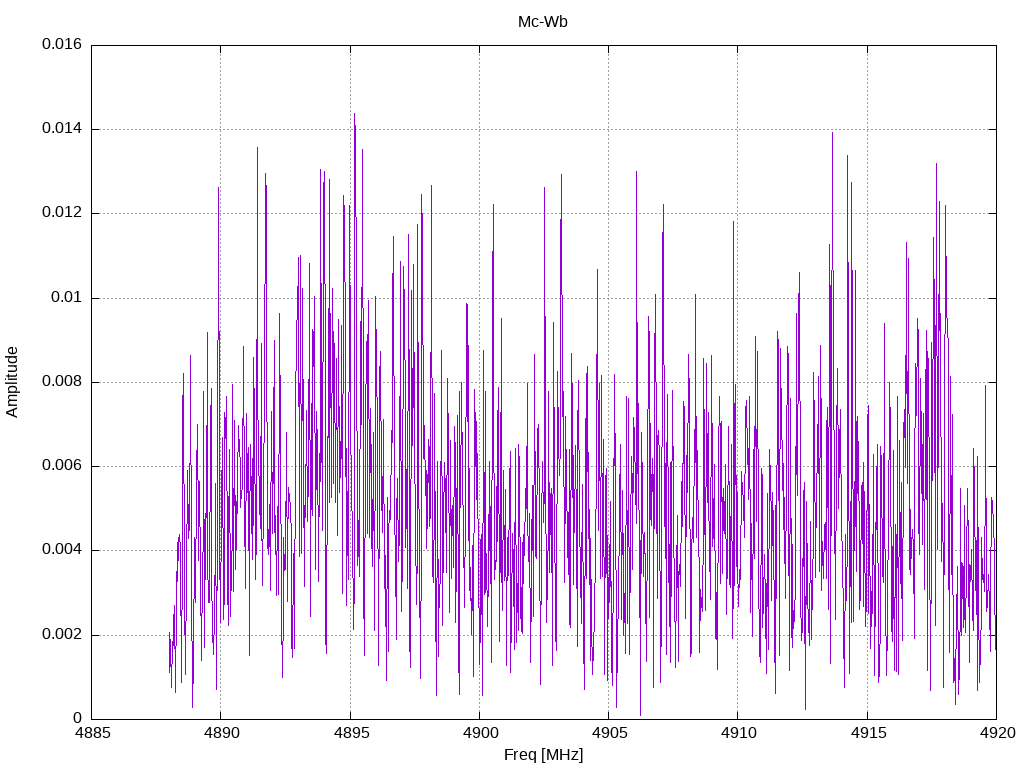This screenshot has height=768, width=1024.
Task: Click the 0.008 y-axis tick label
Action: pos(62,382)
